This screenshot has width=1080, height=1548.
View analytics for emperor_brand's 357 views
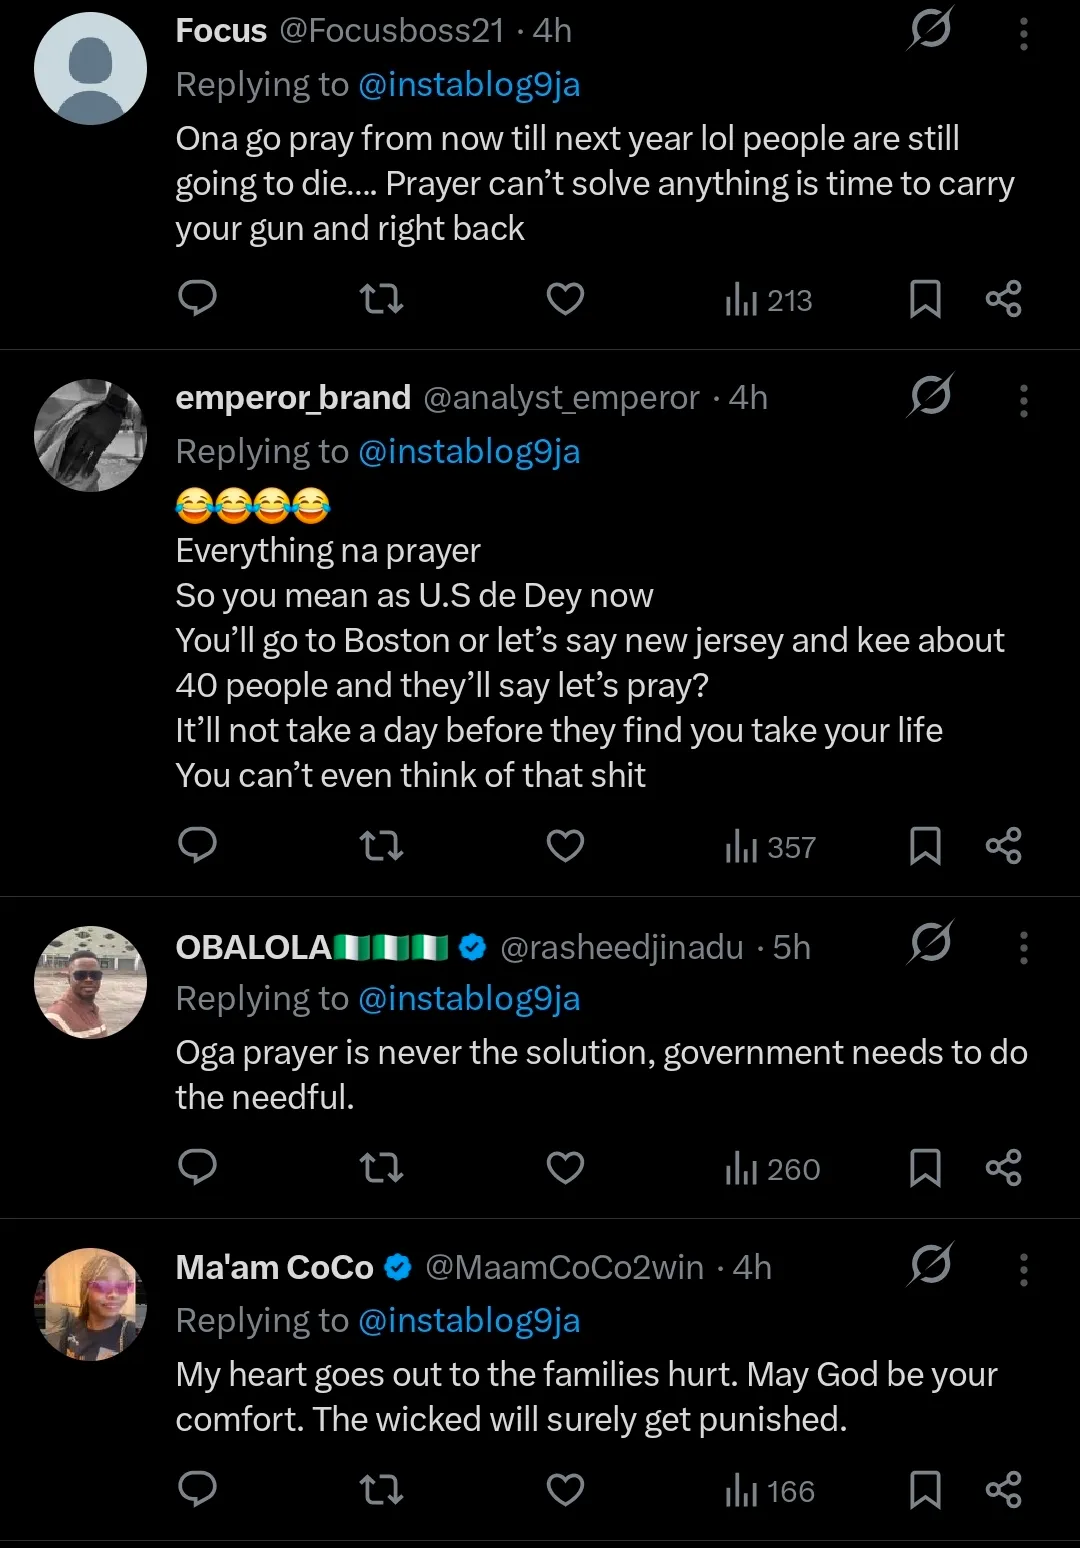(x=770, y=848)
